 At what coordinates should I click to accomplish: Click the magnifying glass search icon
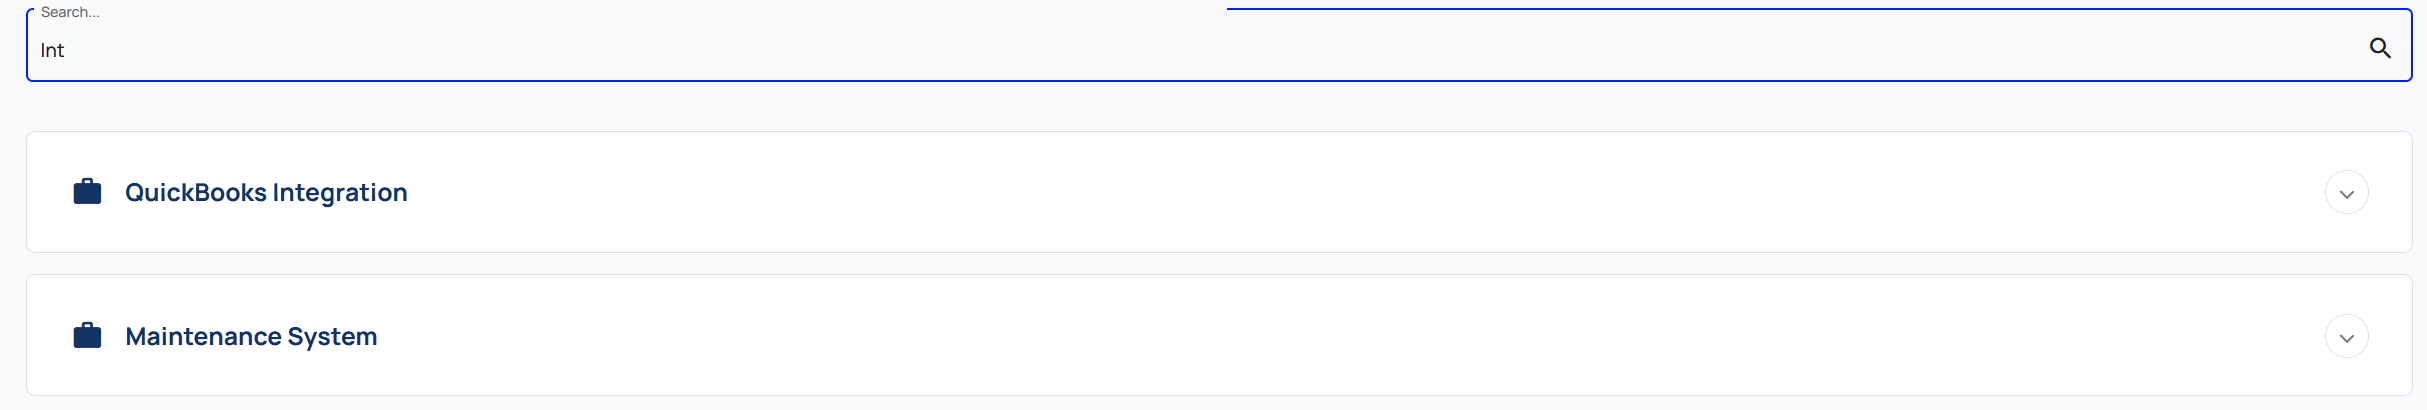(x=2380, y=48)
